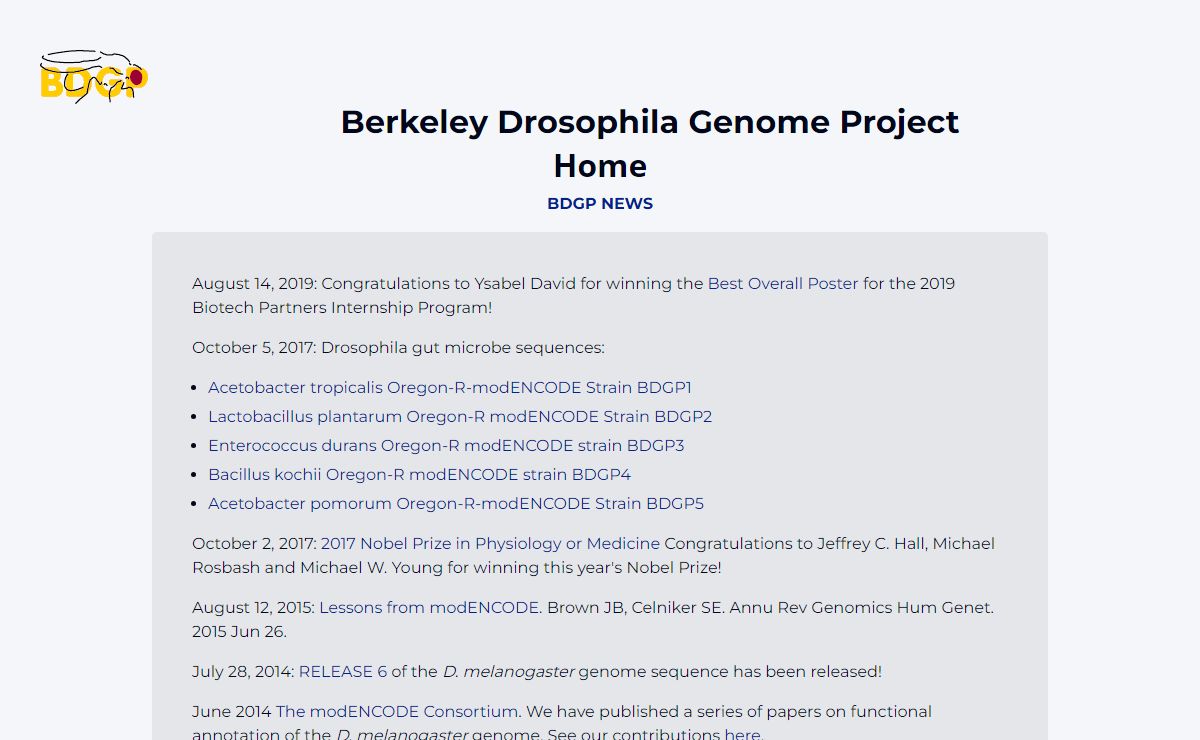Click the BDGP NEWS heading

(600, 204)
